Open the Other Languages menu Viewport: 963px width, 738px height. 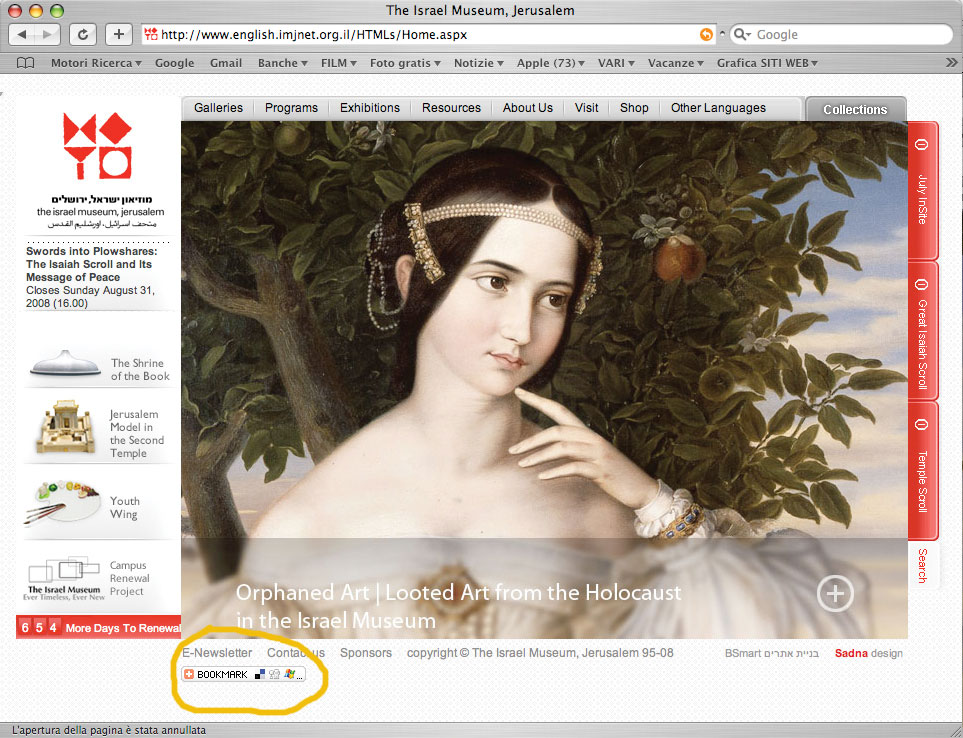[x=719, y=108]
